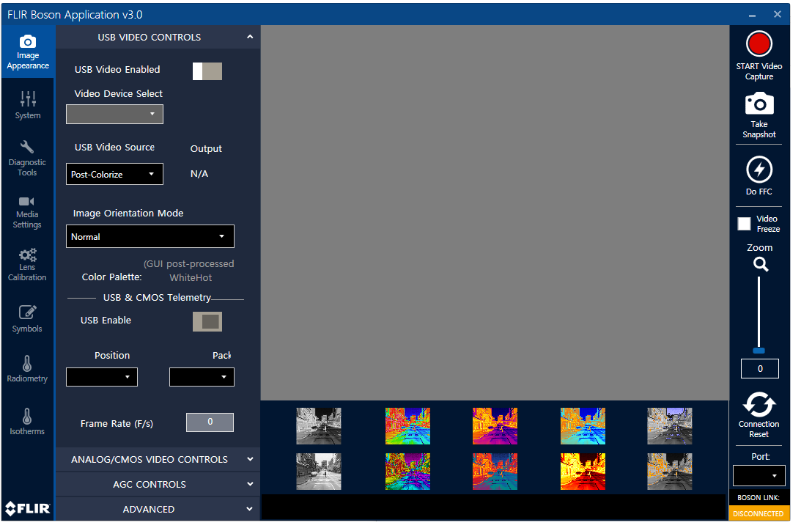
Task: Click the gray video preview area
Action: click(495, 213)
